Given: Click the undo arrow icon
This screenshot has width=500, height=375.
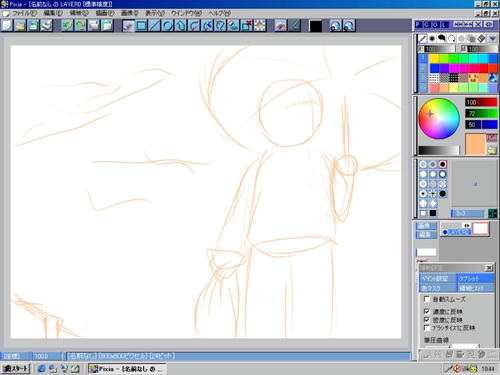Looking at the screenshot, I should click(x=67, y=26).
